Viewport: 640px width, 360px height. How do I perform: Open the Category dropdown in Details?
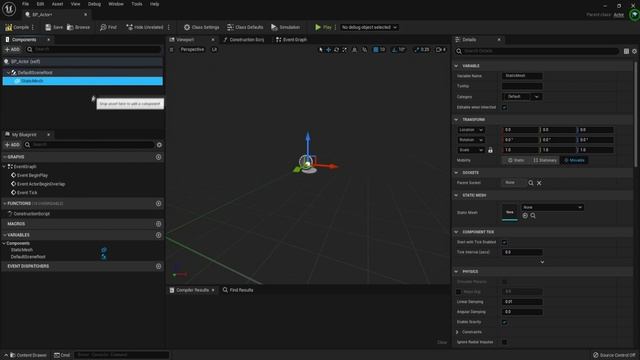(522, 97)
